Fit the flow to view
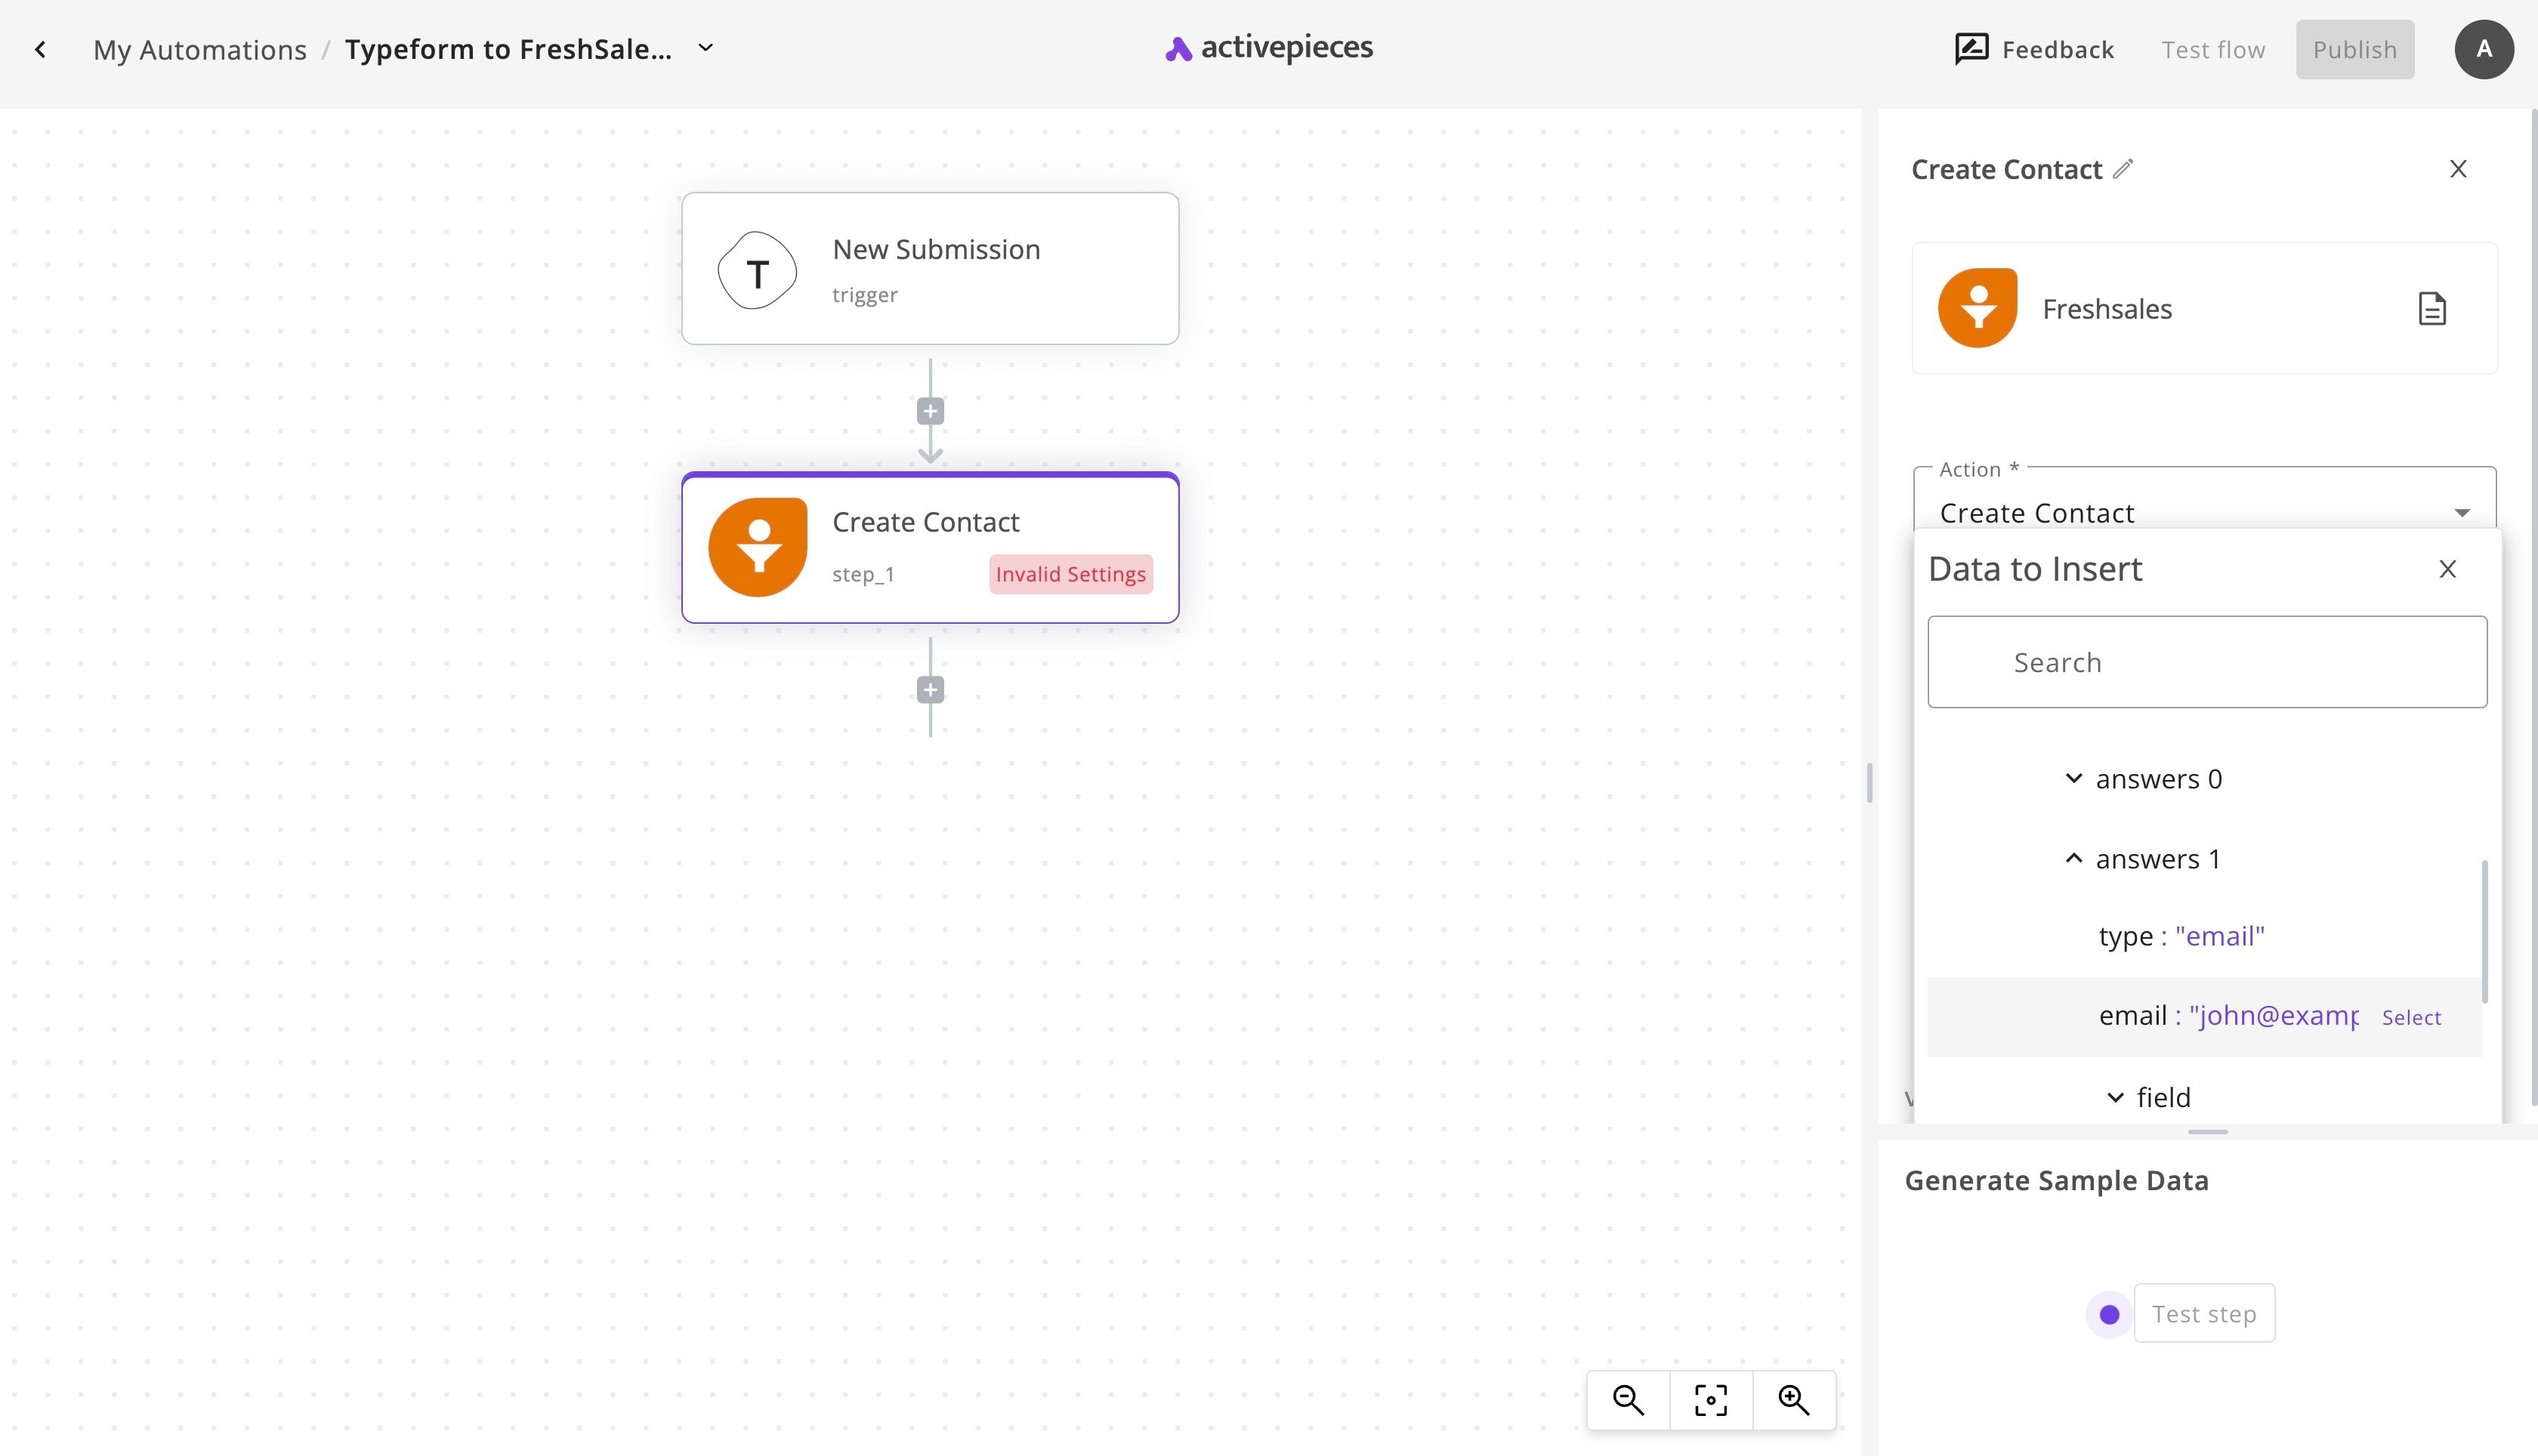Screen dimensions: 2538x1456 [x=1711, y=1400]
